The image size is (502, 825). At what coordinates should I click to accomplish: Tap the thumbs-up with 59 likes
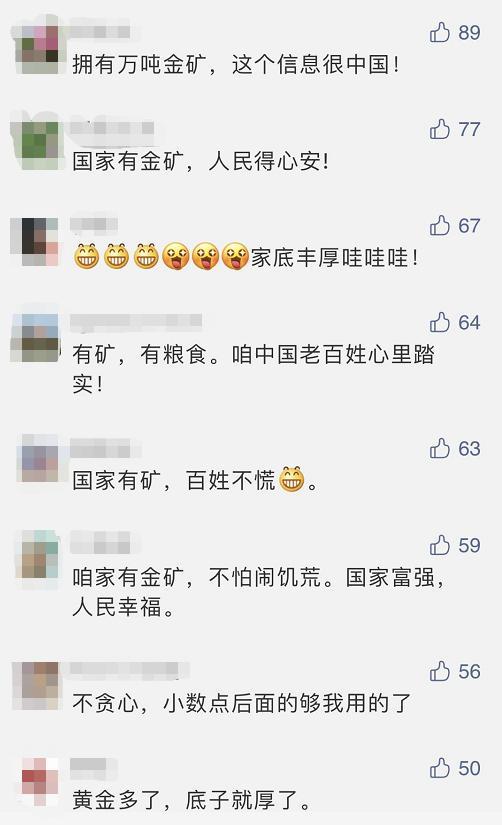click(x=440, y=546)
